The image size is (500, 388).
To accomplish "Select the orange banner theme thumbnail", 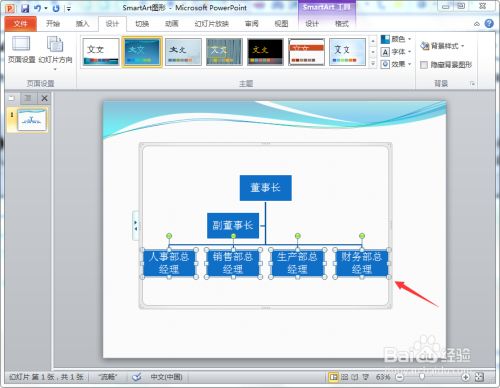I will (306, 52).
